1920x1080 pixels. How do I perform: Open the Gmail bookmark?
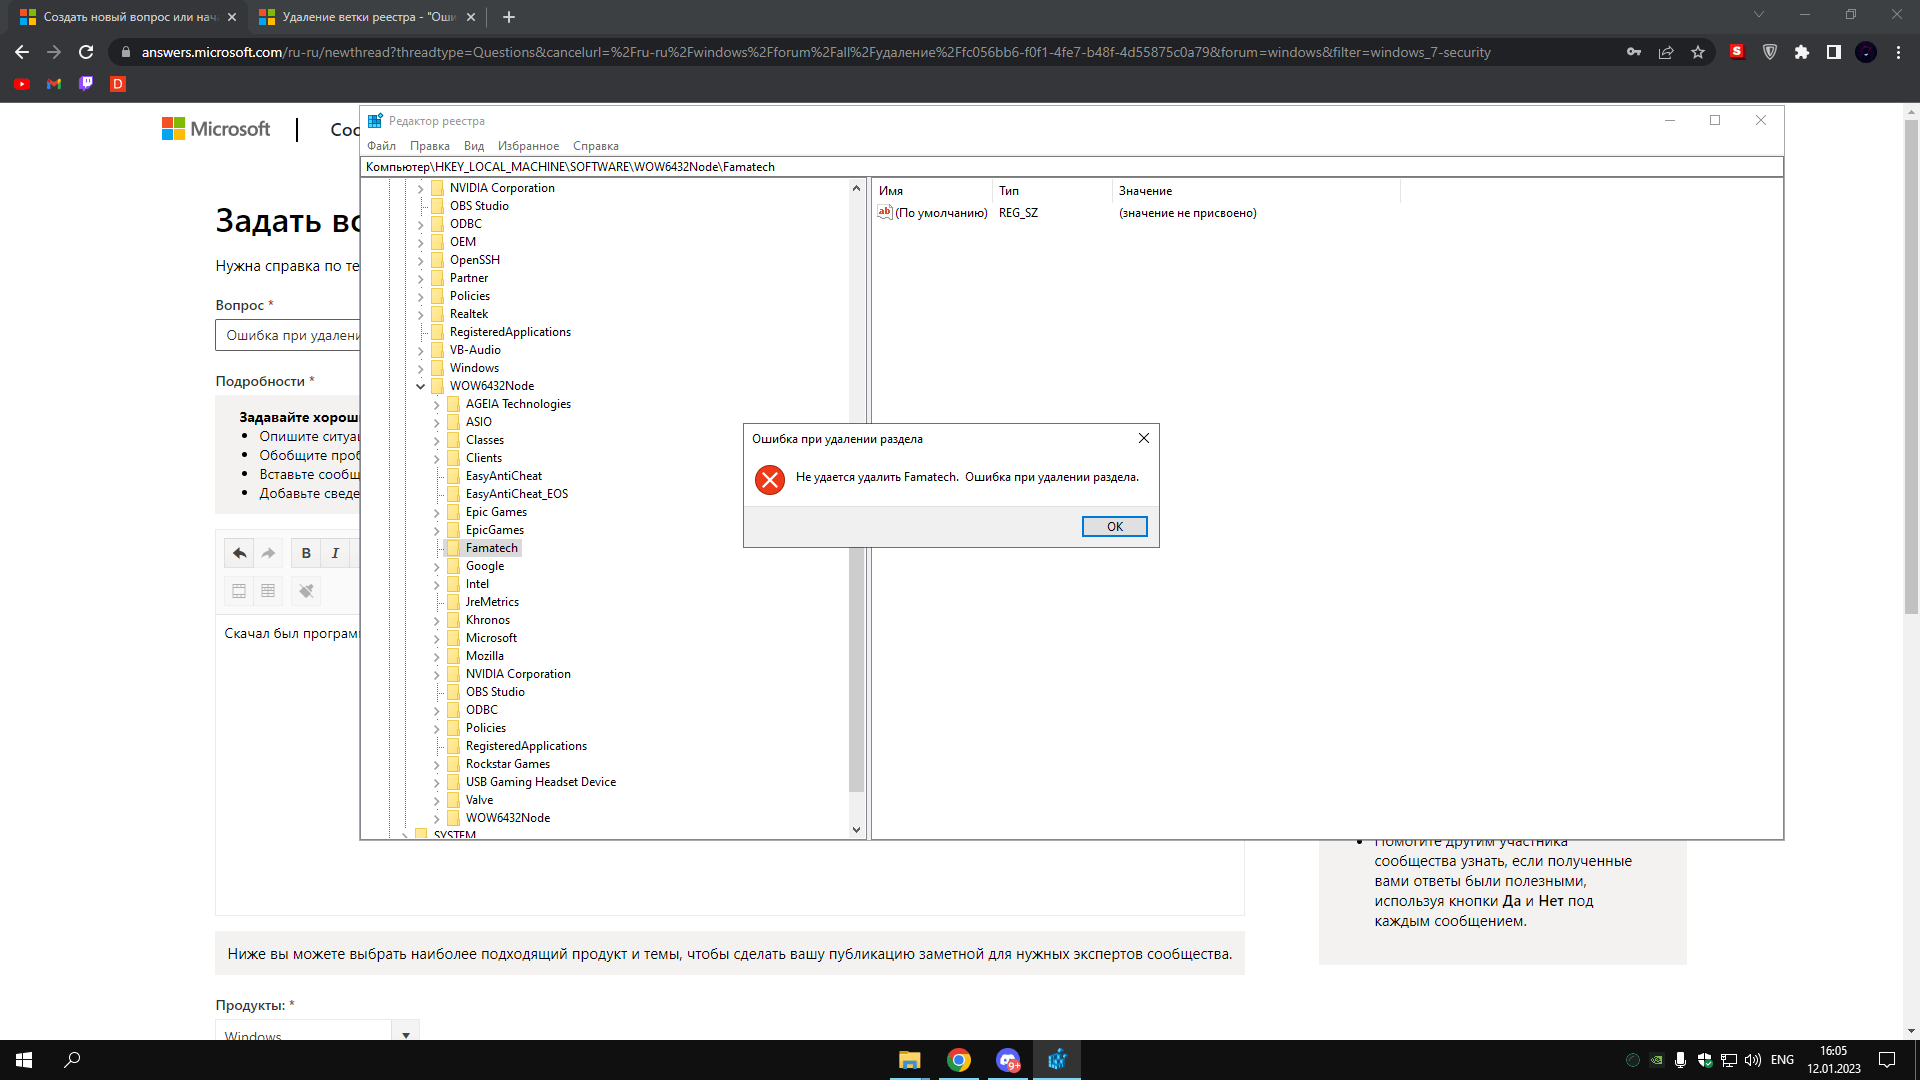[54, 84]
